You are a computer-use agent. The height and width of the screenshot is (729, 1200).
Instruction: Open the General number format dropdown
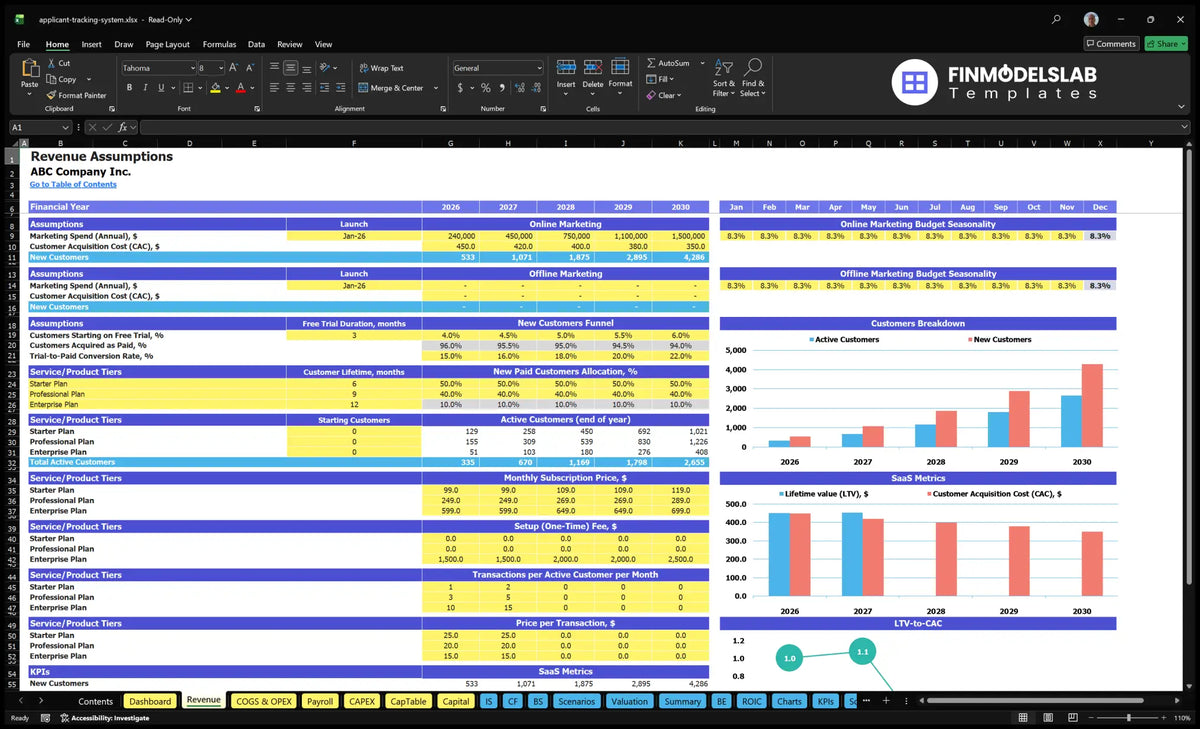(x=538, y=68)
